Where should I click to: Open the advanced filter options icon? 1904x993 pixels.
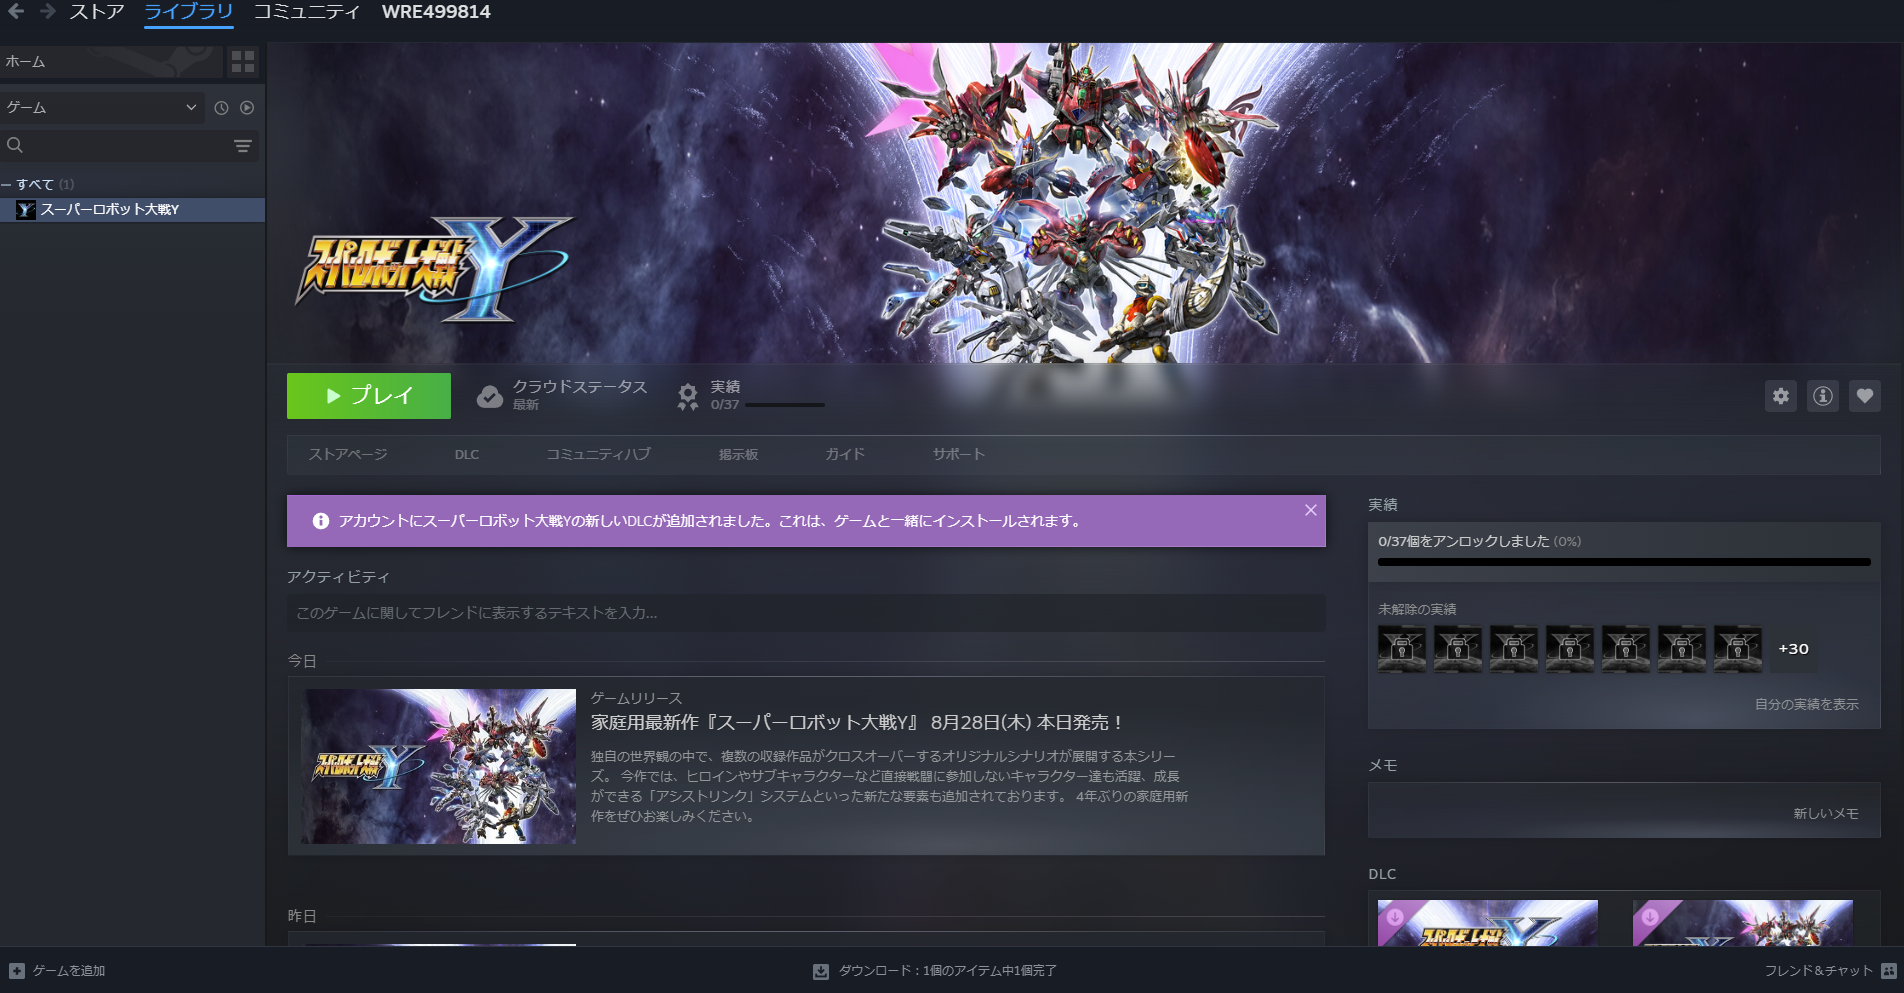(x=243, y=146)
